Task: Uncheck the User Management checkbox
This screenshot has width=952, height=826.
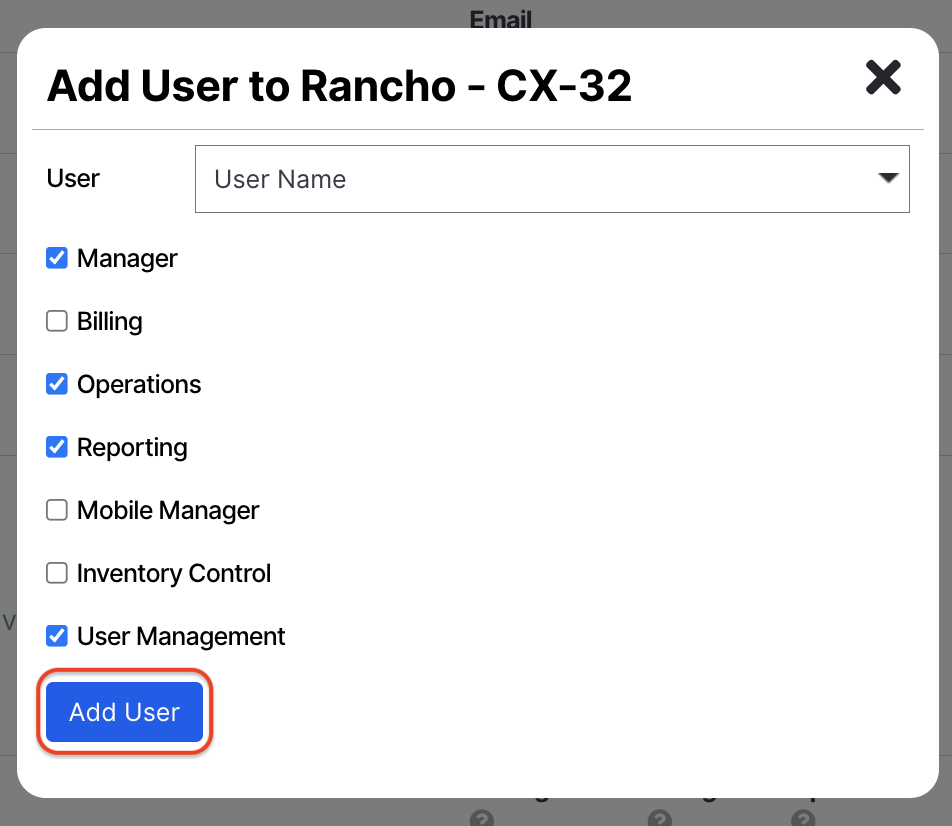Action: (x=57, y=636)
